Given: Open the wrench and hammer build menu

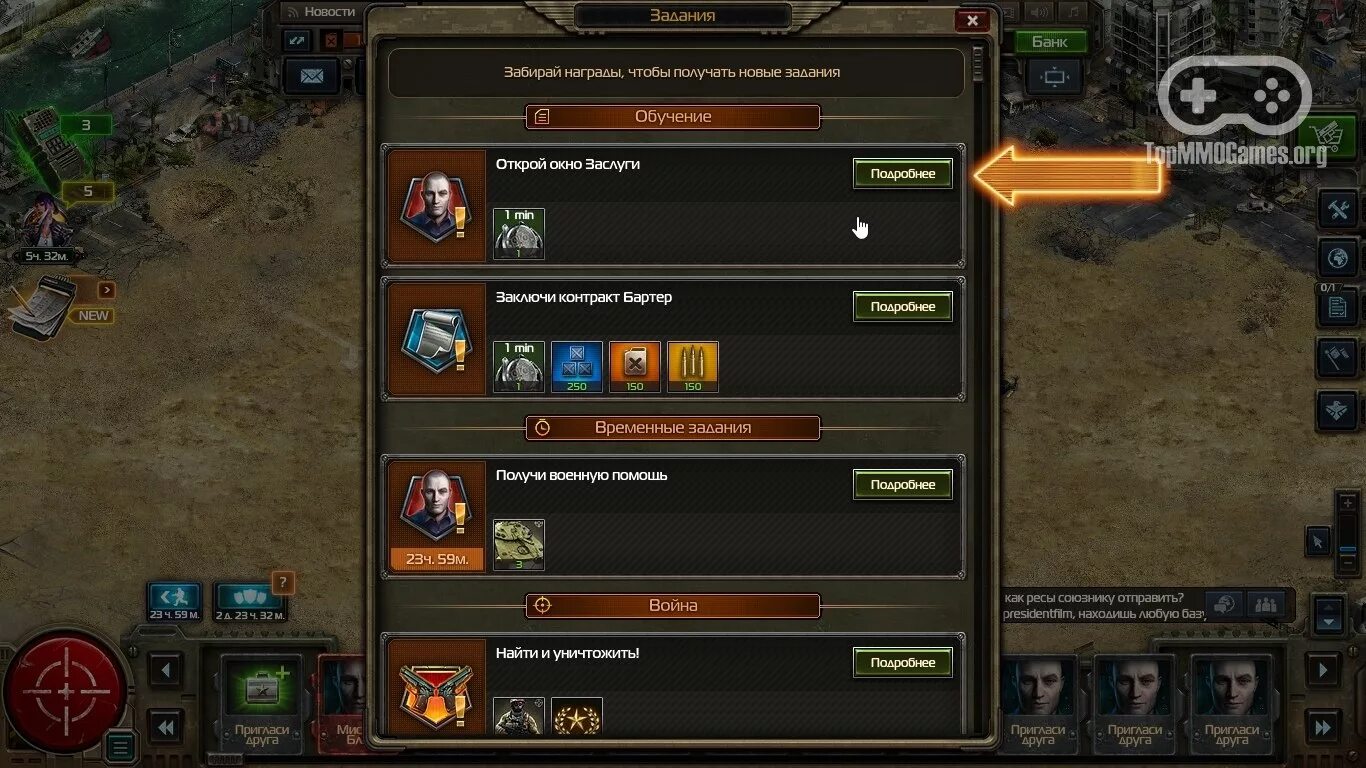Looking at the screenshot, I should [x=1338, y=210].
